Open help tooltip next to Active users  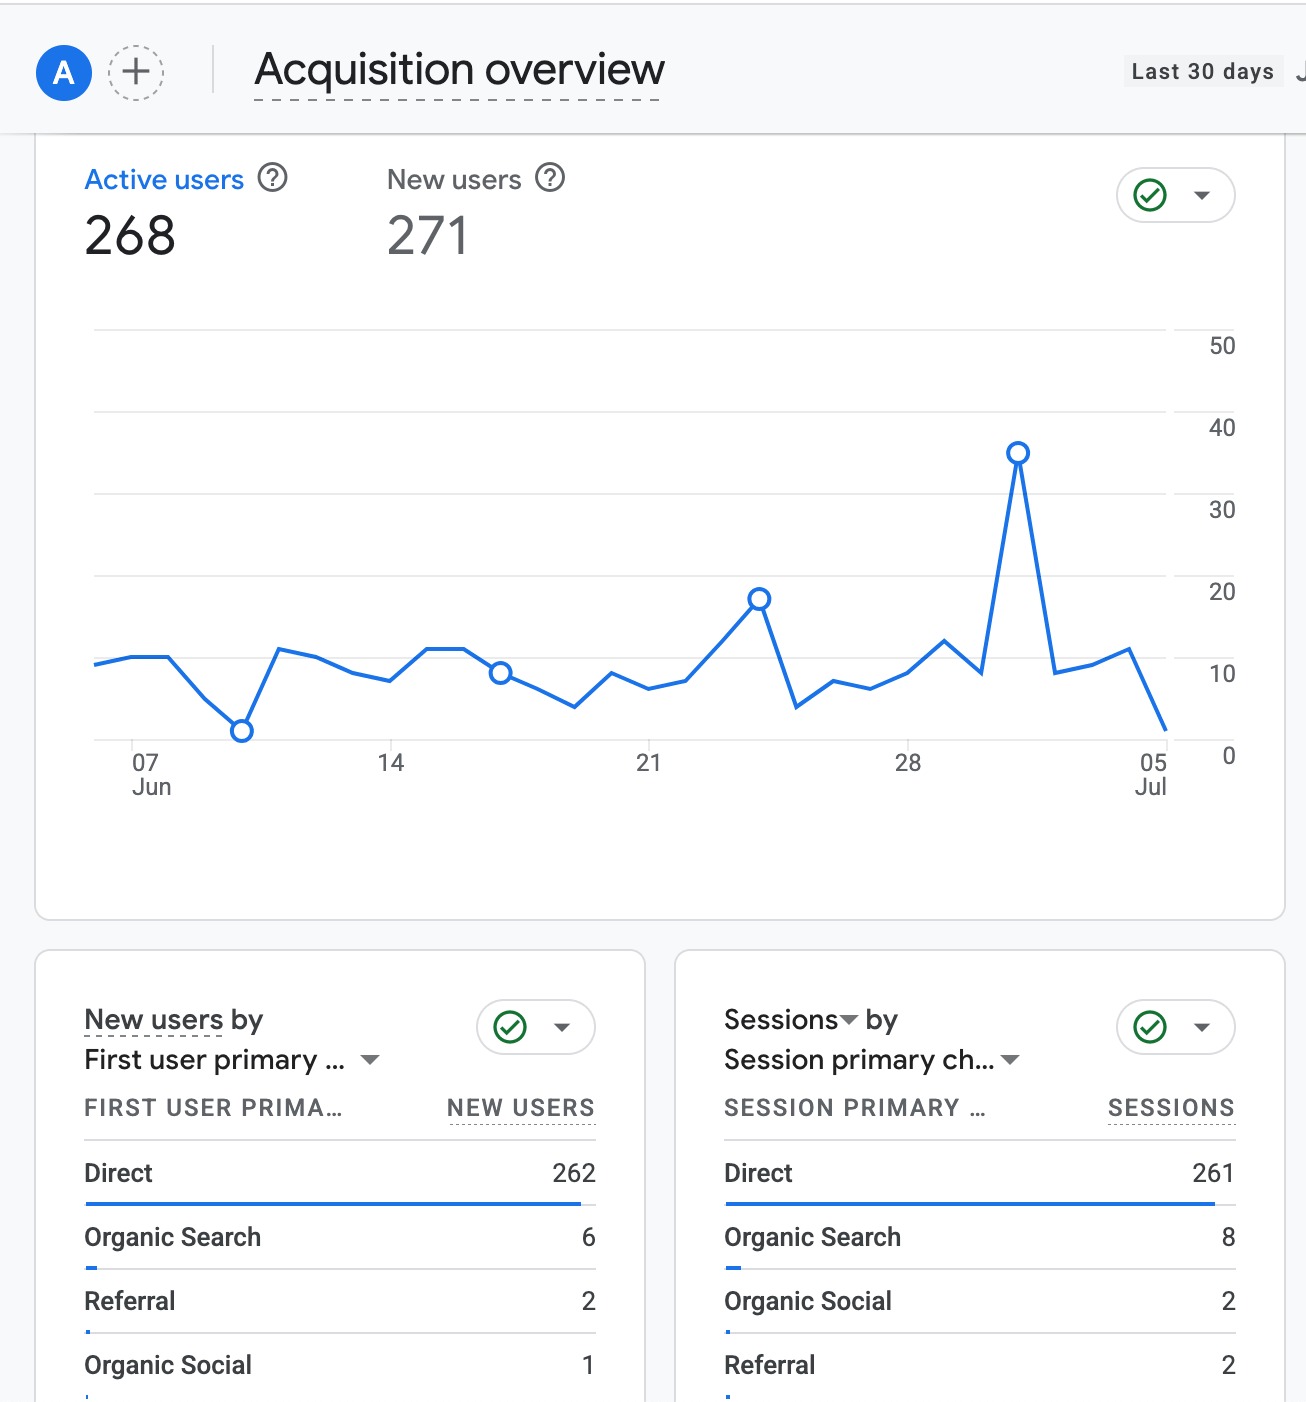pyautogui.click(x=272, y=178)
